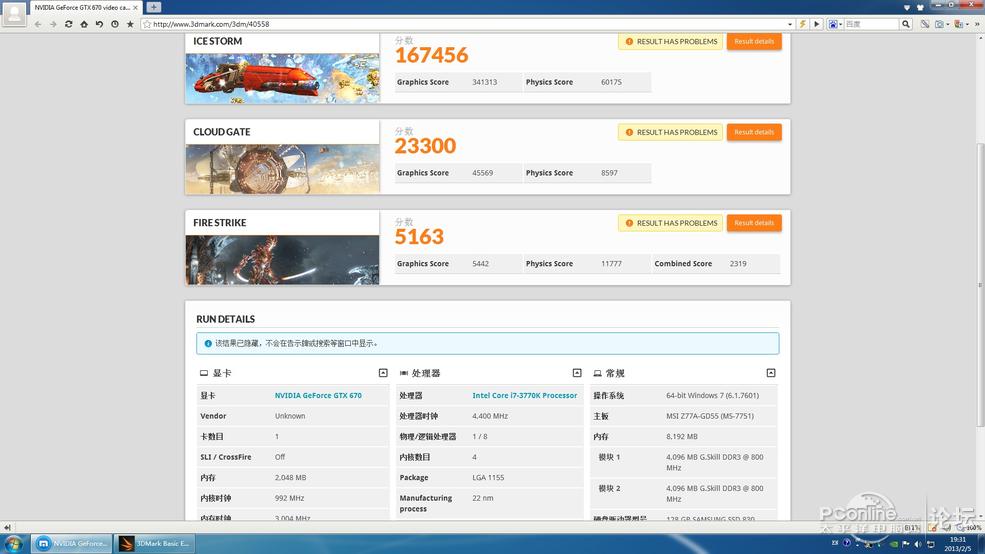Open browsing history clock icon

(x=115, y=24)
